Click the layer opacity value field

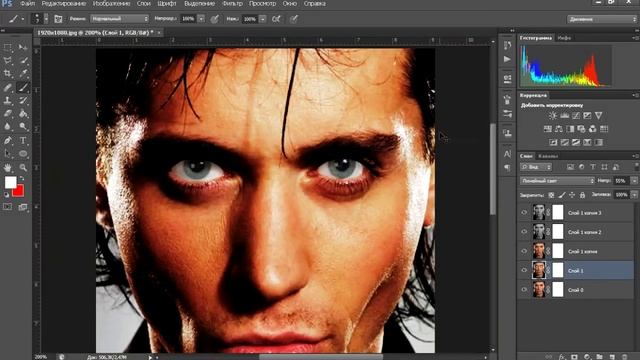pyautogui.click(x=621, y=180)
